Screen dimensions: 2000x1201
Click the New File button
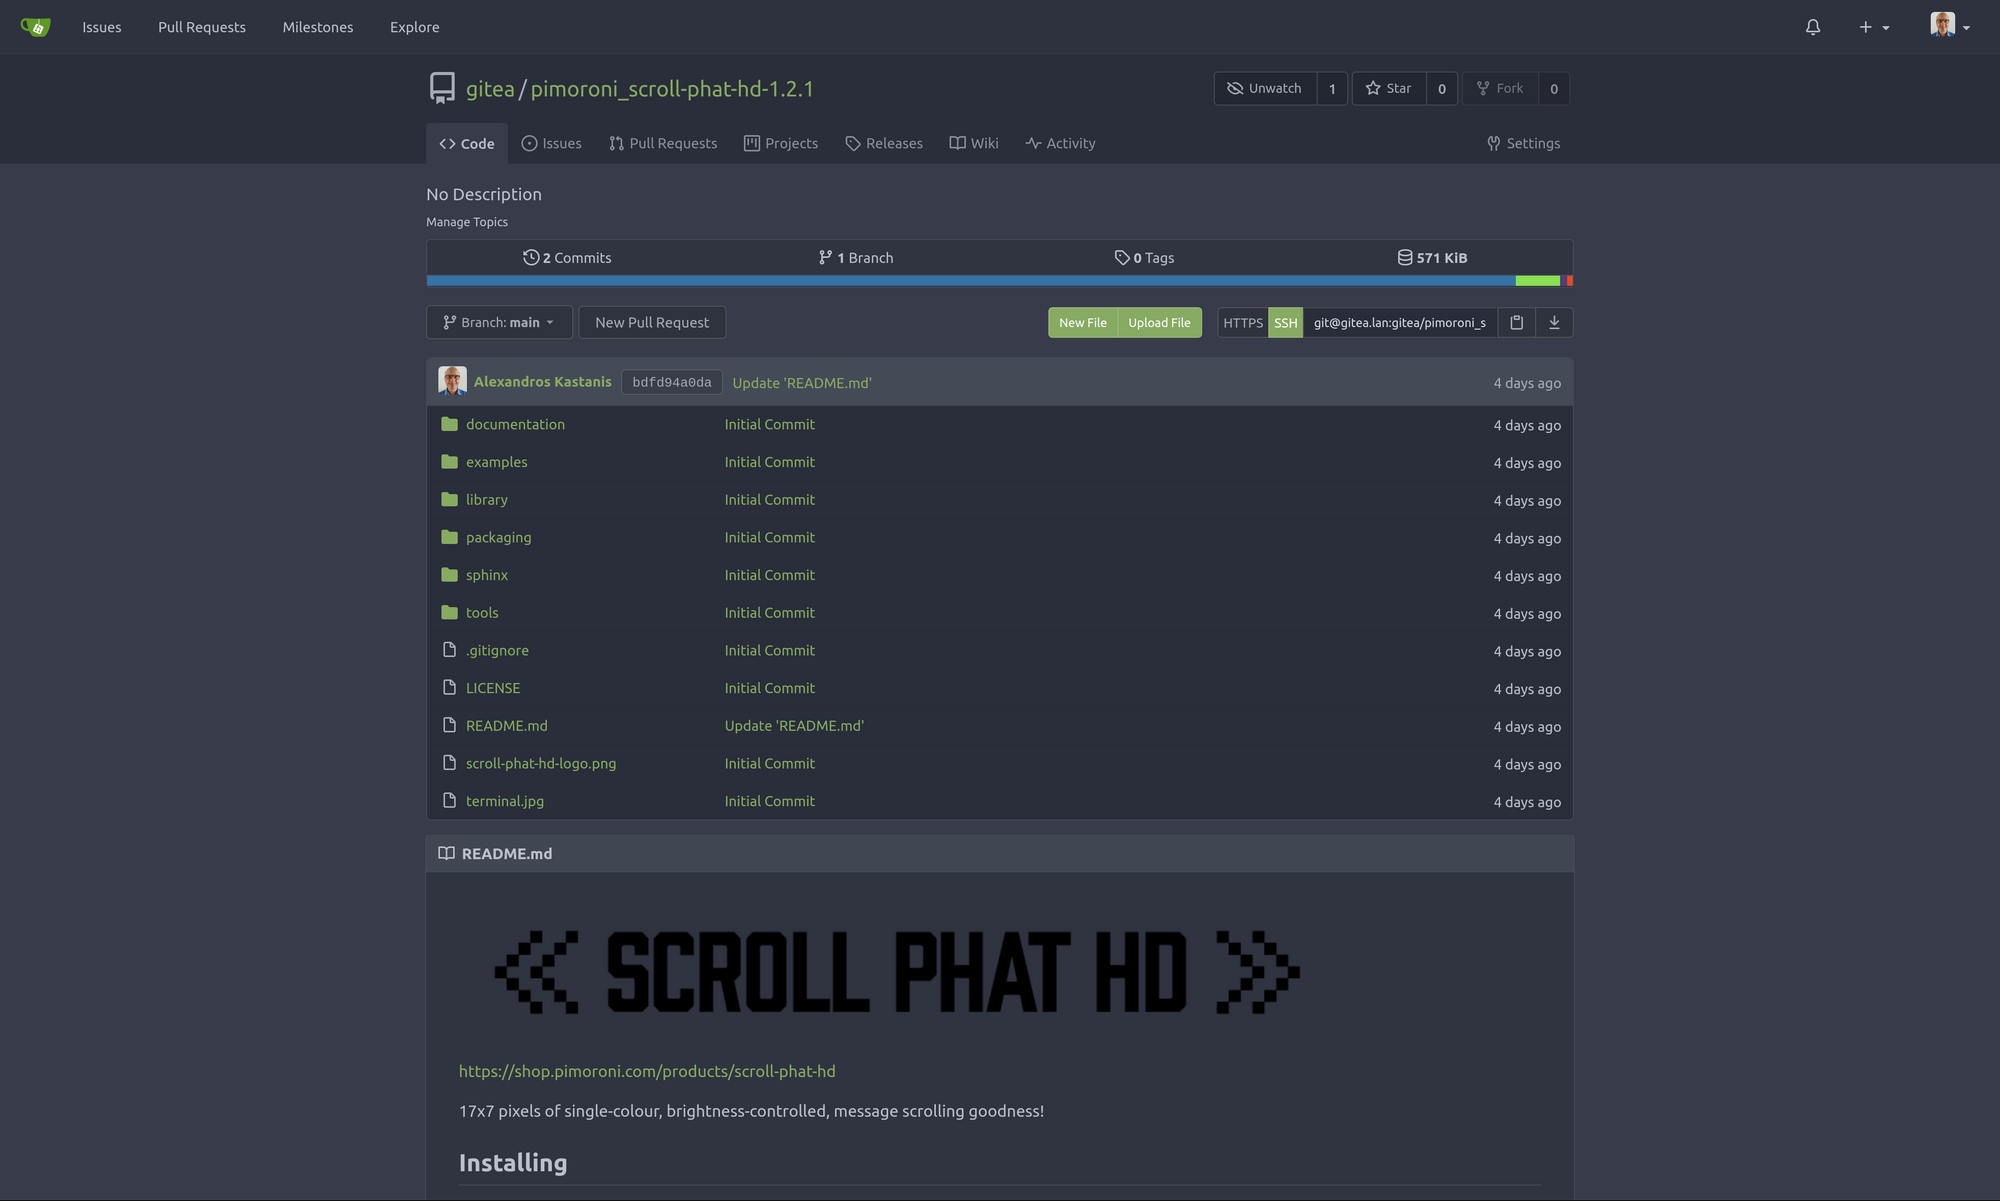[x=1083, y=322]
